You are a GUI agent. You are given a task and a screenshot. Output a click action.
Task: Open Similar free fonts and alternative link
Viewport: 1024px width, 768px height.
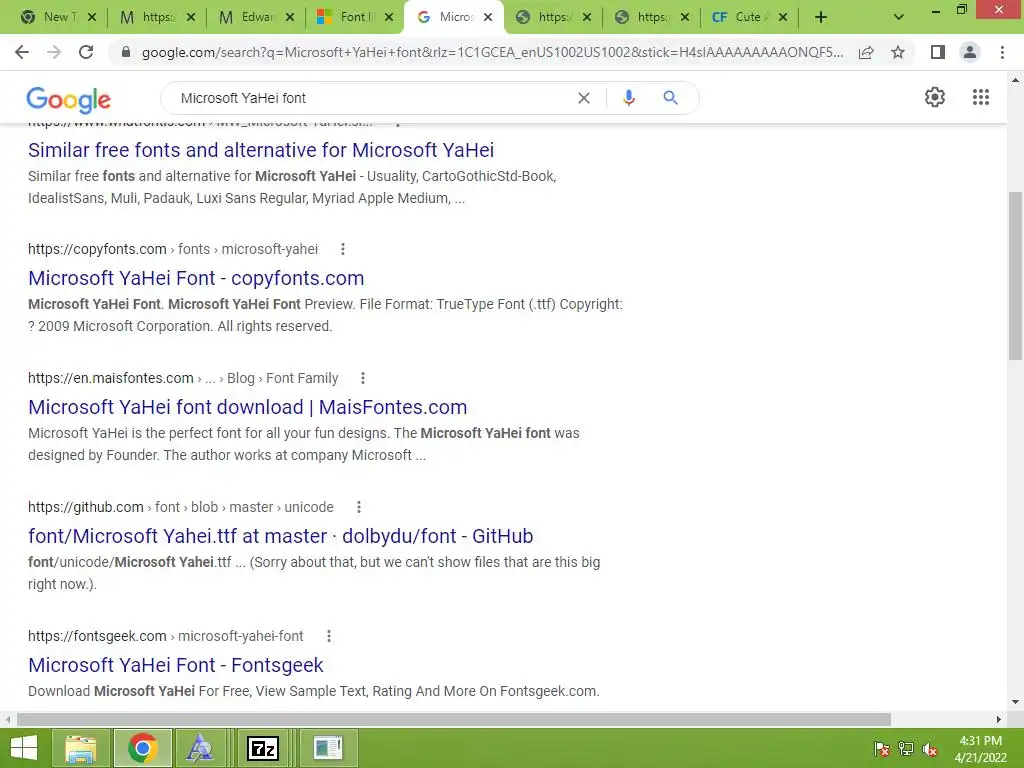tap(261, 150)
